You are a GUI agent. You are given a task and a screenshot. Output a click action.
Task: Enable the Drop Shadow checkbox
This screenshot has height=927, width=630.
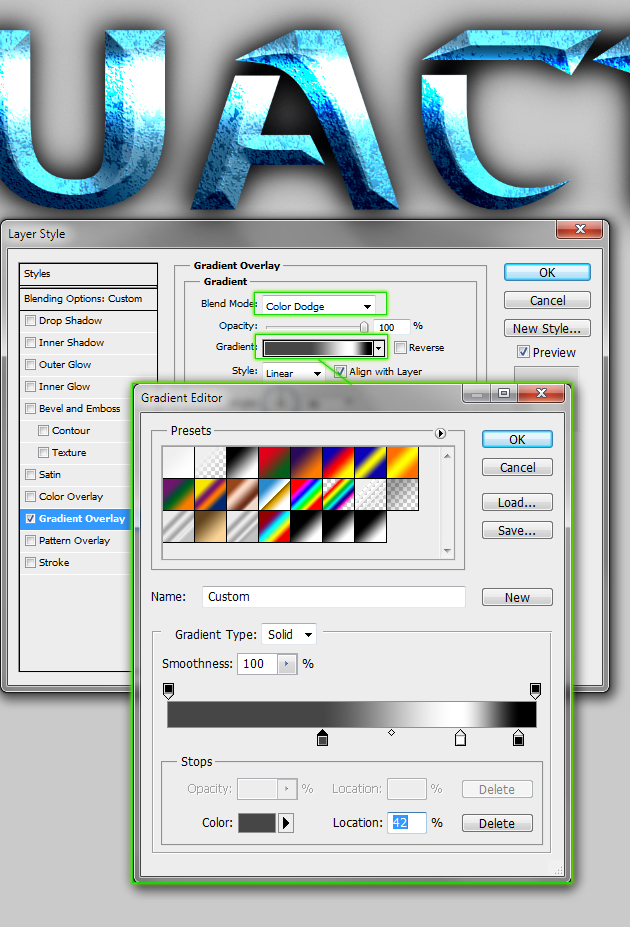[x=30, y=321]
